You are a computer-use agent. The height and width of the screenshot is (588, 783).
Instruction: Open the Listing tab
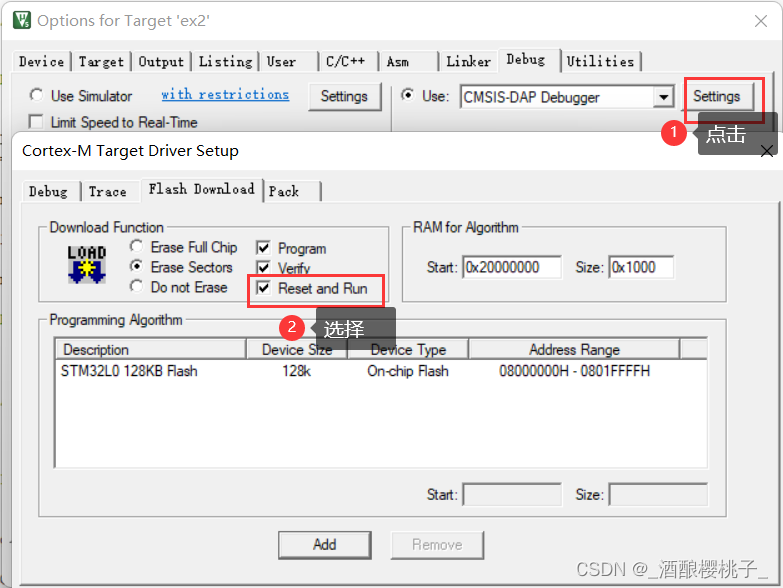click(x=225, y=62)
